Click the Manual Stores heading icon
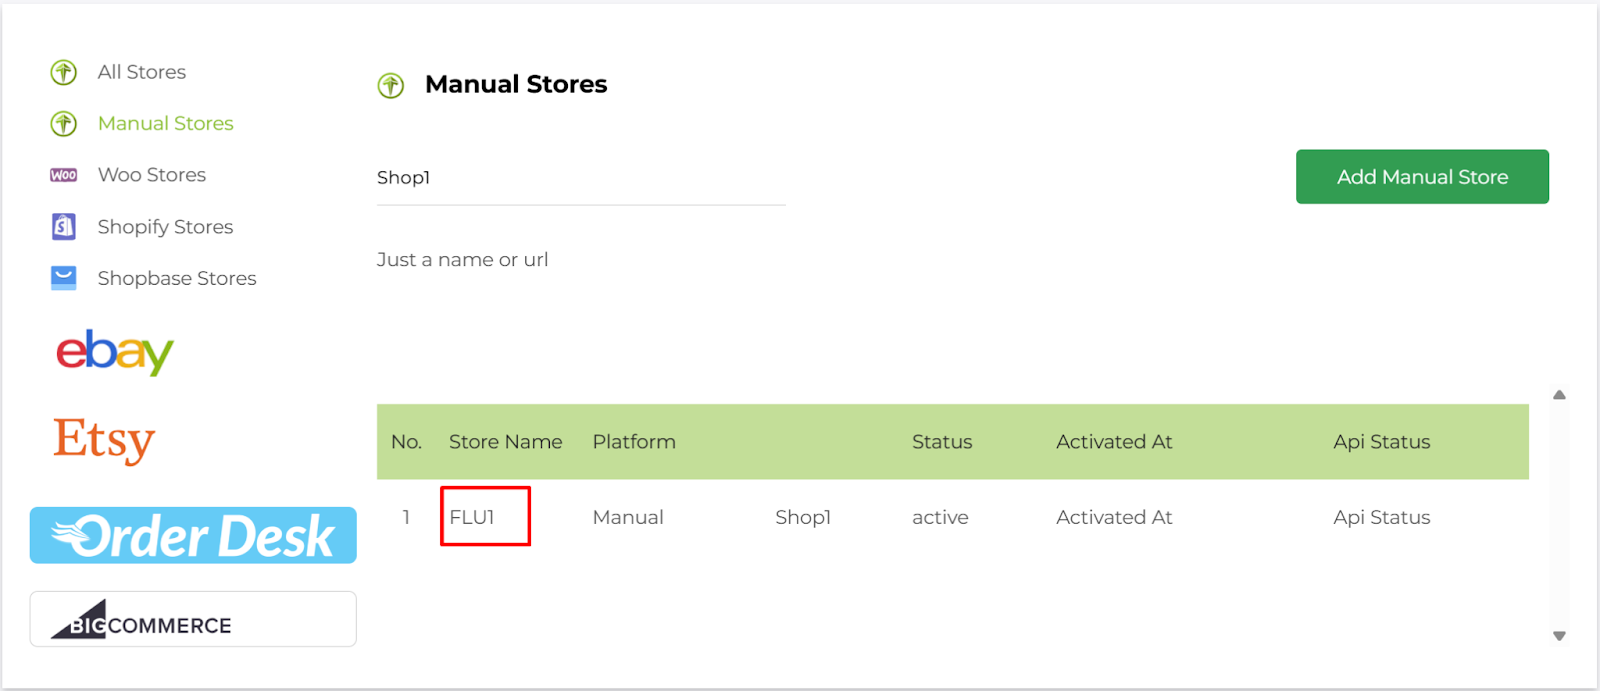 [391, 86]
